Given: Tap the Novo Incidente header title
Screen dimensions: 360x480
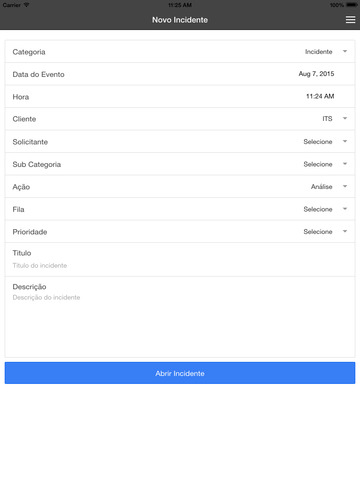Looking at the screenshot, I should (x=180, y=20).
